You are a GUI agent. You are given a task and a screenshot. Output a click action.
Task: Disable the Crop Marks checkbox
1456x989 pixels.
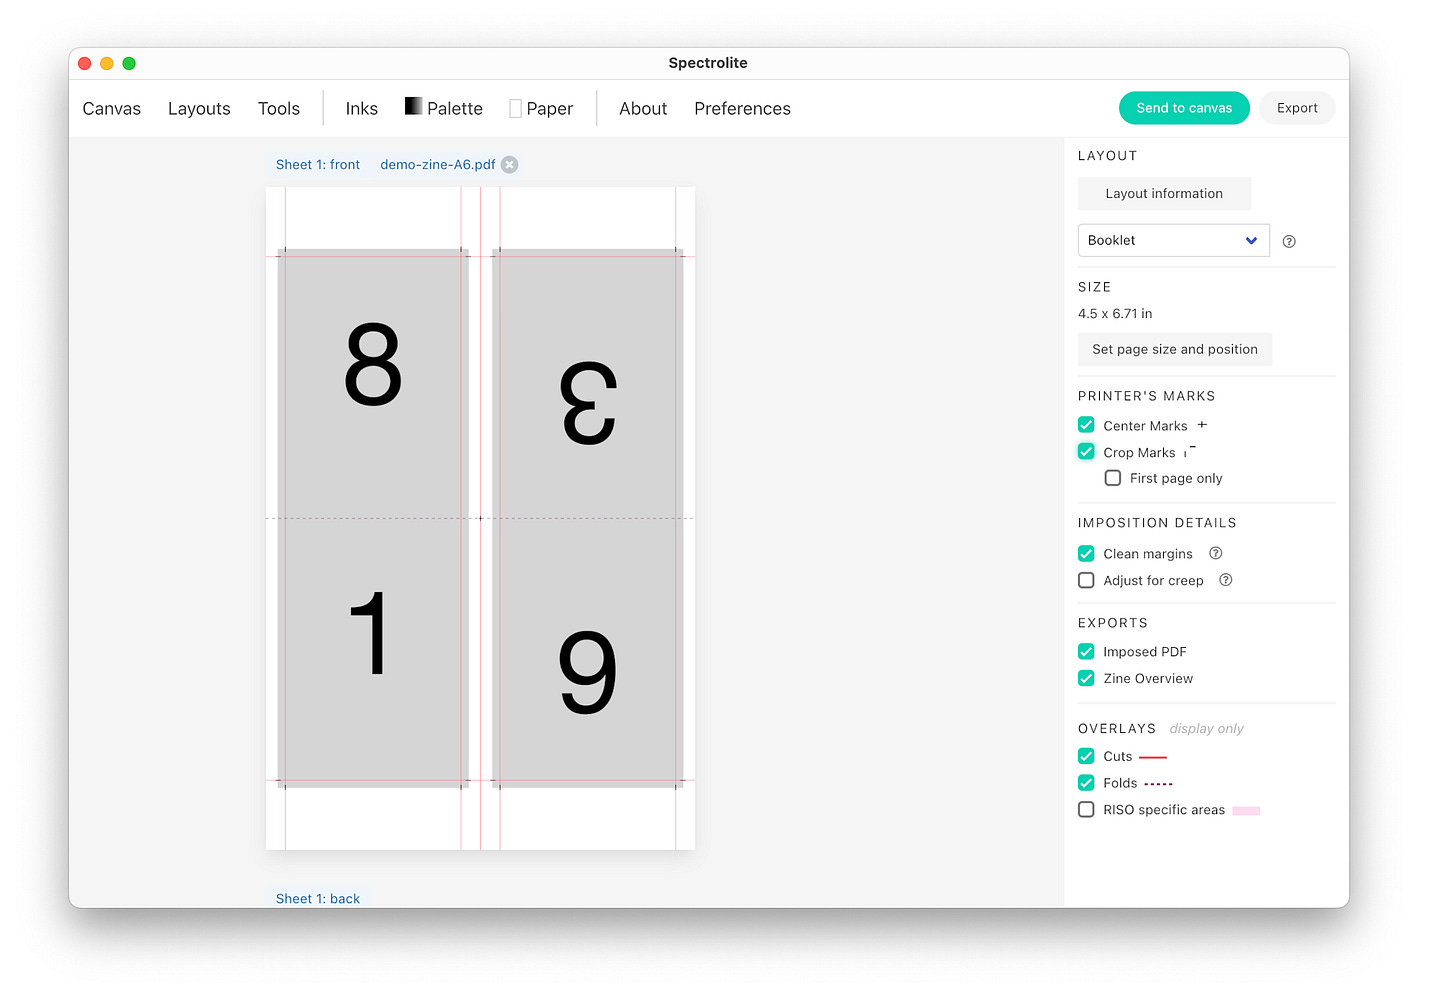click(x=1086, y=452)
